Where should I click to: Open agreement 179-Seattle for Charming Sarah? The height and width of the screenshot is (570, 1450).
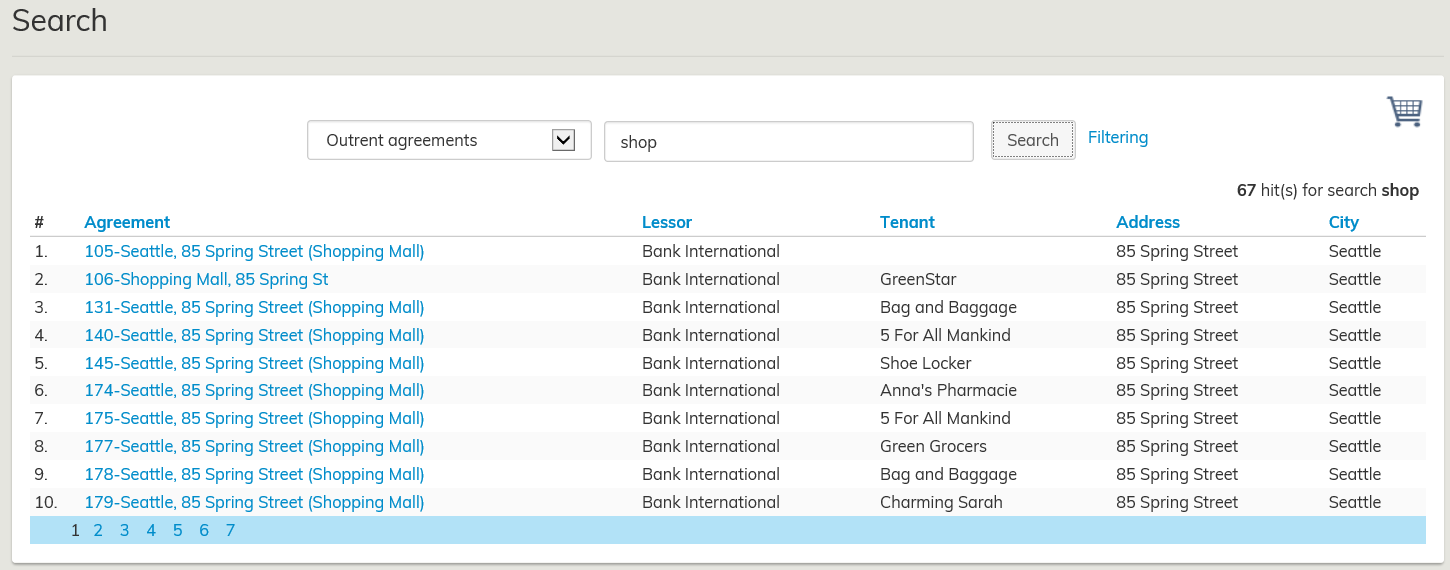coord(254,503)
